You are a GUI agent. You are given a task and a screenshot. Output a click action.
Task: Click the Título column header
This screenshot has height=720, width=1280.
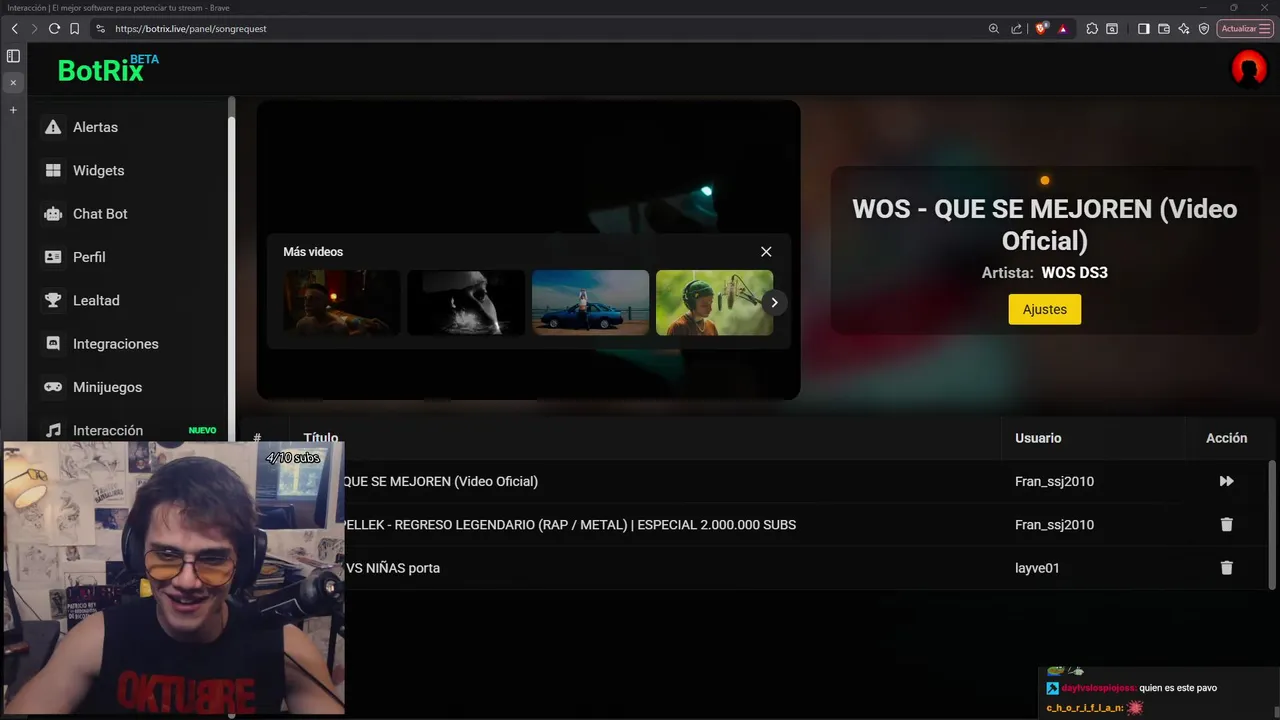321,438
